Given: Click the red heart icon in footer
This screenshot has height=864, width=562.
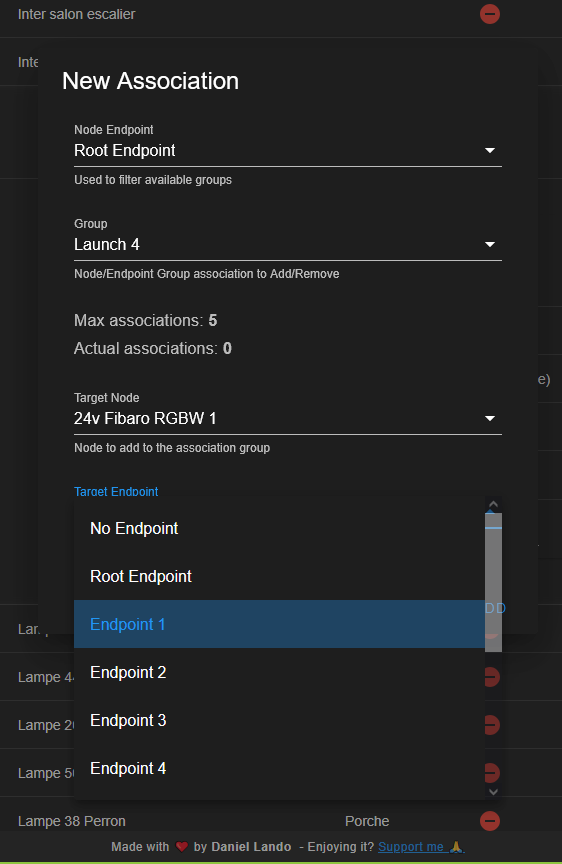Looking at the screenshot, I should point(182,846).
